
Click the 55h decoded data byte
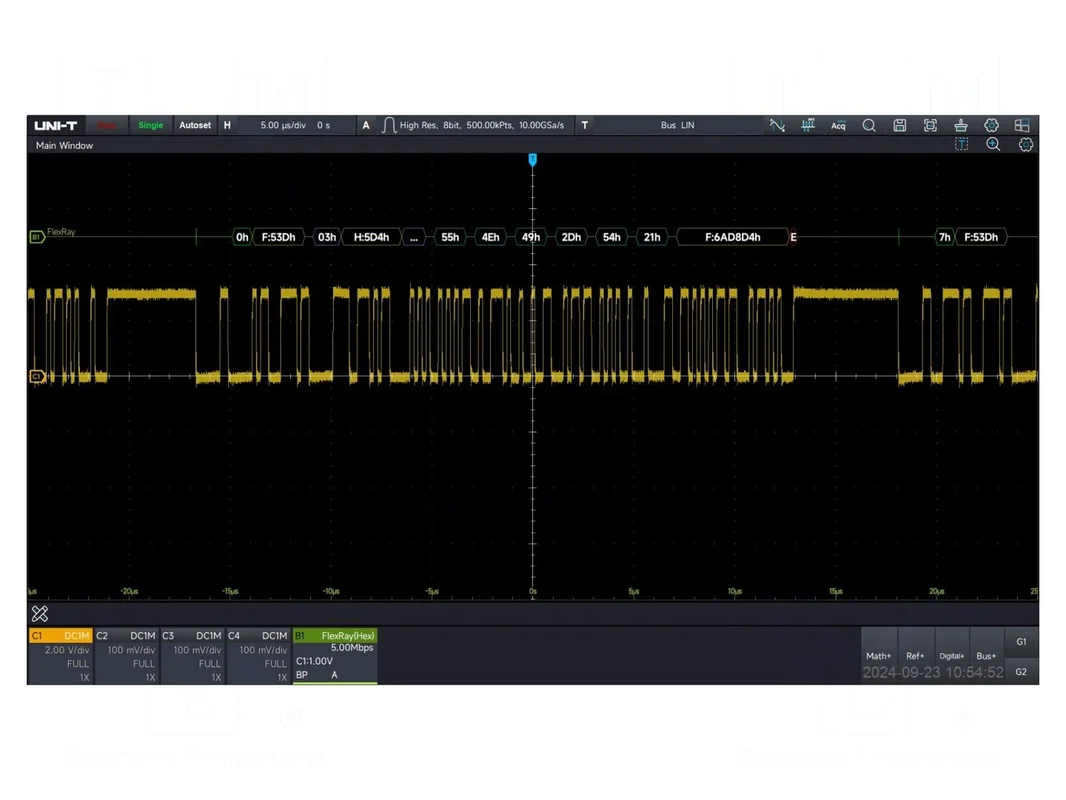coord(450,237)
